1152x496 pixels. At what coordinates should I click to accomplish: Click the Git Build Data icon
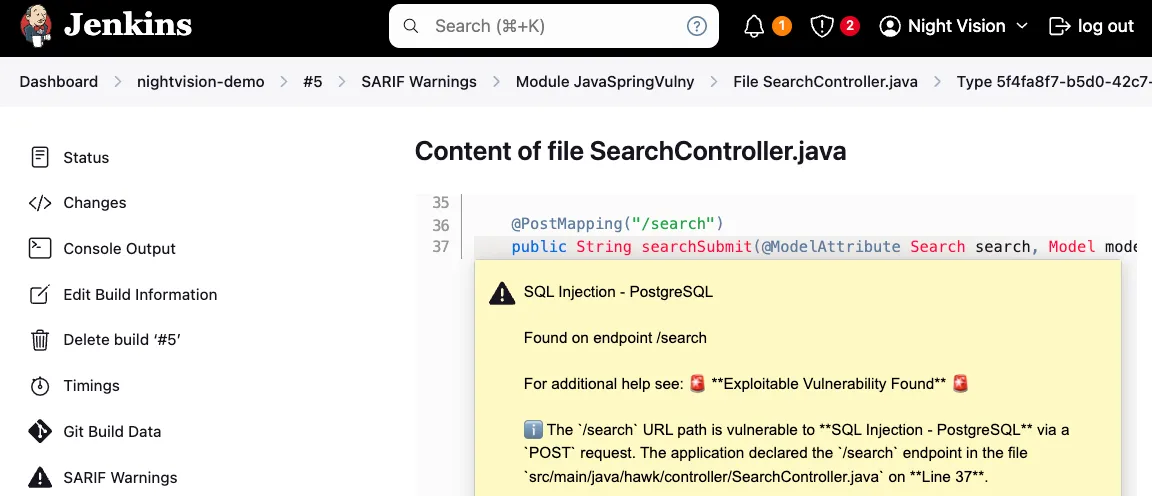coord(40,431)
